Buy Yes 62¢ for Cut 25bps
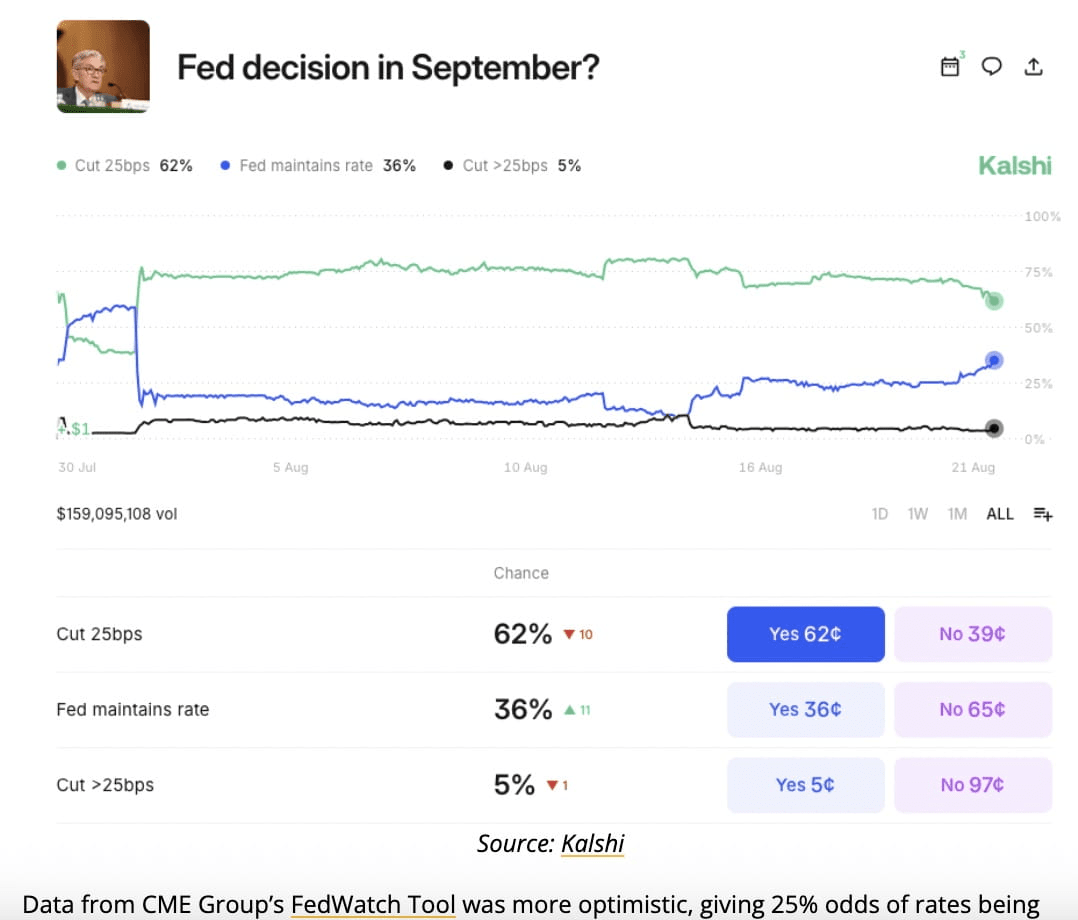 pyautogui.click(x=805, y=634)
